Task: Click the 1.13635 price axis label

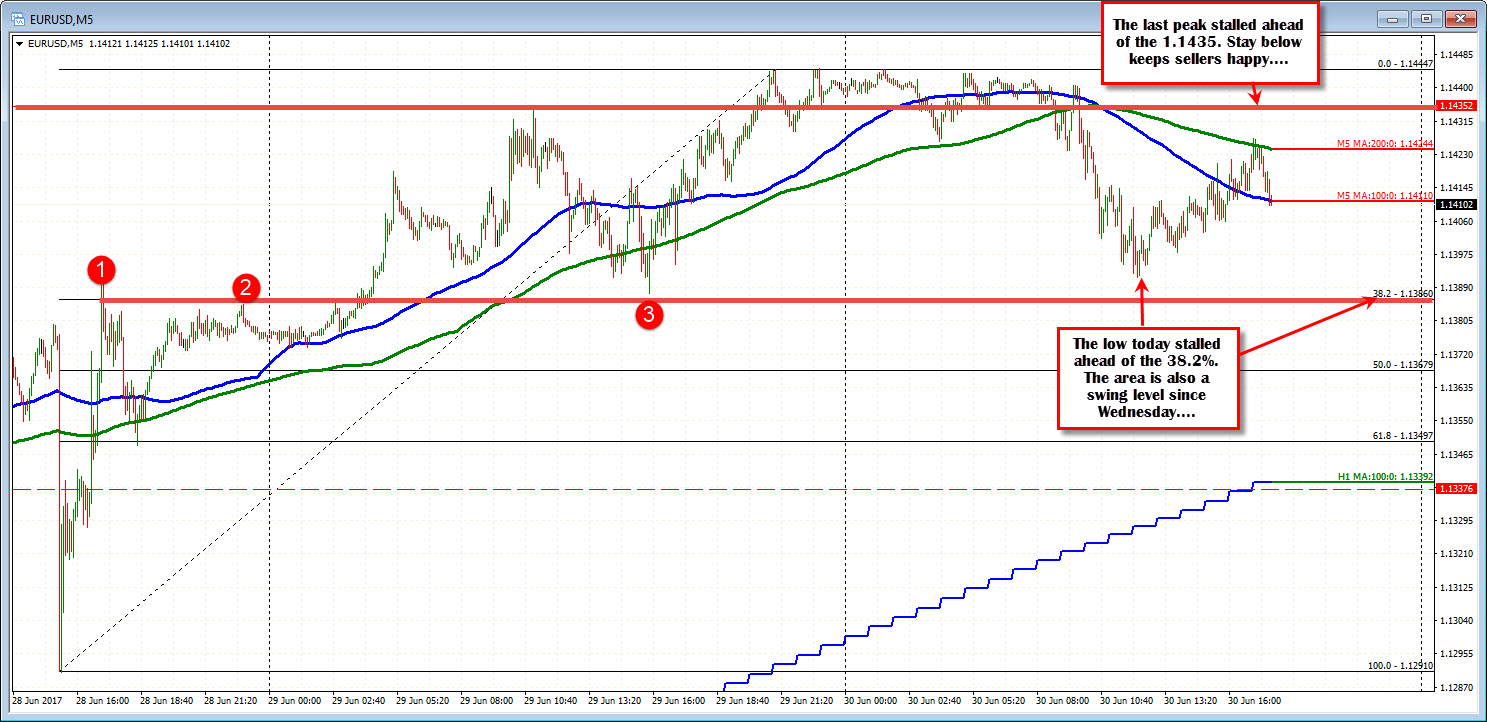Action: tap(1455, 388)
